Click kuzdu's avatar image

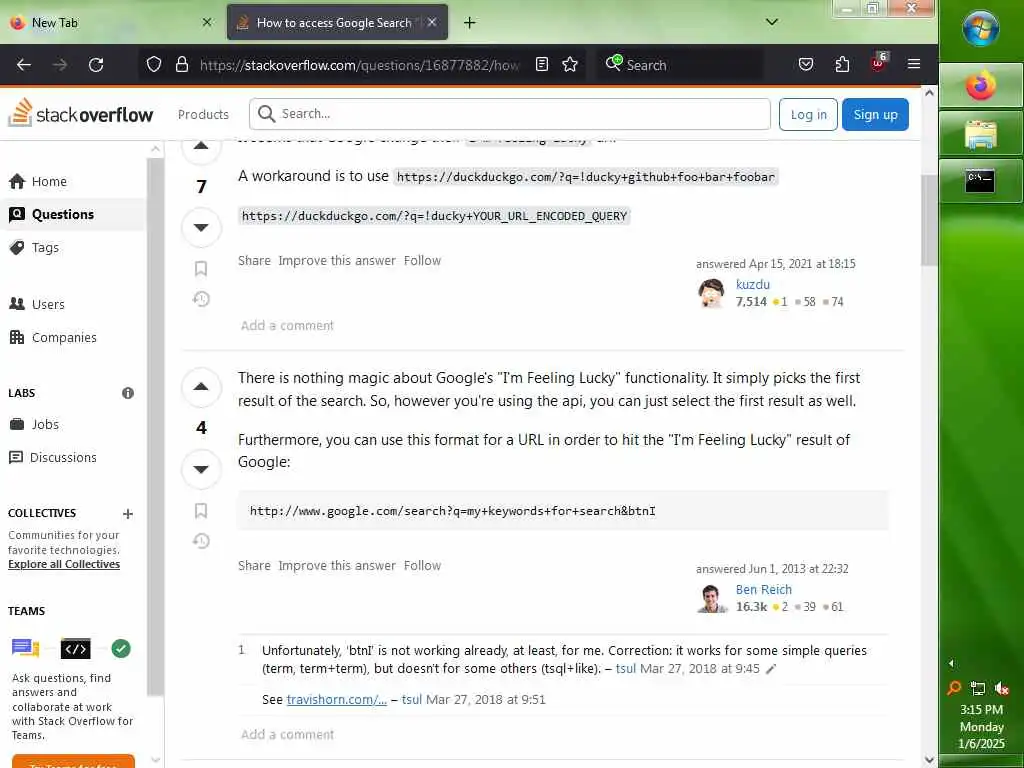[x=711, y=293]
